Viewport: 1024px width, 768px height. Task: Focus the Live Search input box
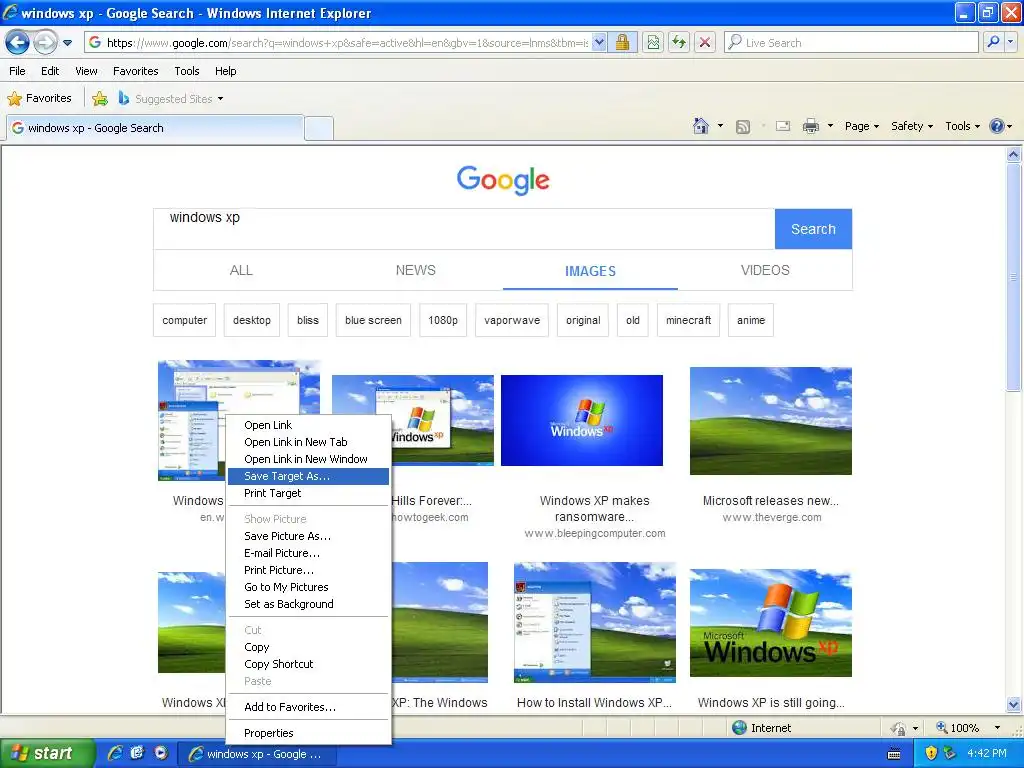click(x=851, y=42)
